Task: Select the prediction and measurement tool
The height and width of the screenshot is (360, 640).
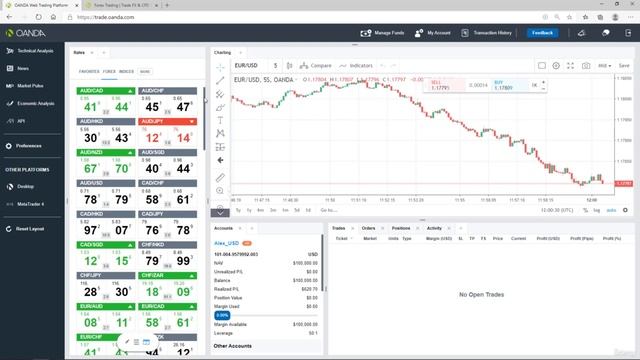Action: click(x=220, y=147)
